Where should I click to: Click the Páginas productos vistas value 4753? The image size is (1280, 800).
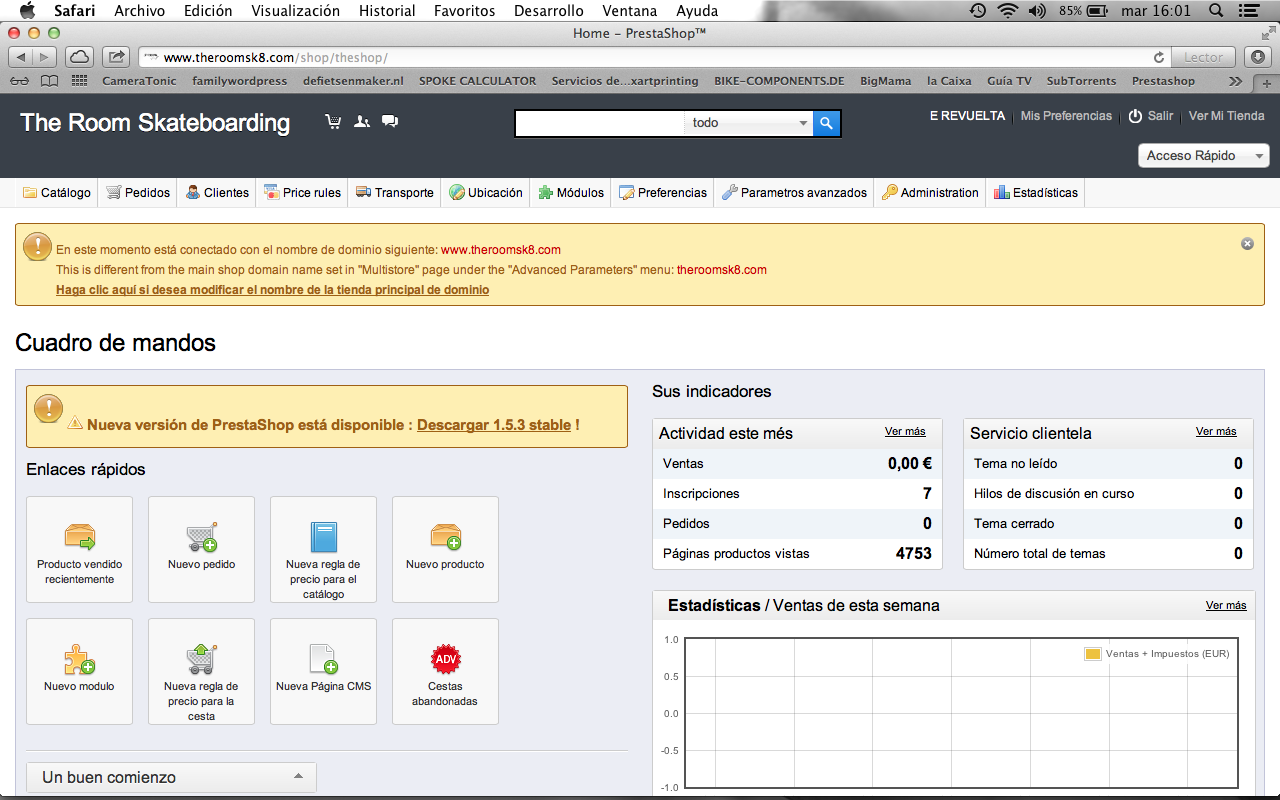tap(914, 553)
